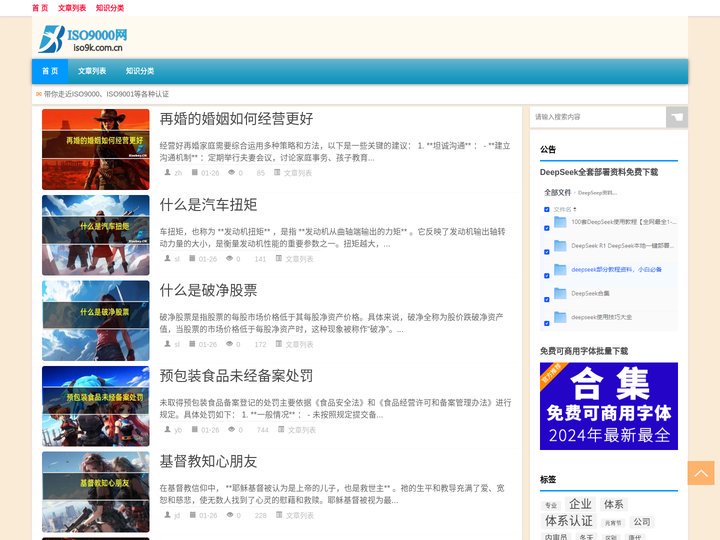Click 首页 in the top red link bar
The height and width of the screenshot is (540, 720).
(x=40, y=8)
